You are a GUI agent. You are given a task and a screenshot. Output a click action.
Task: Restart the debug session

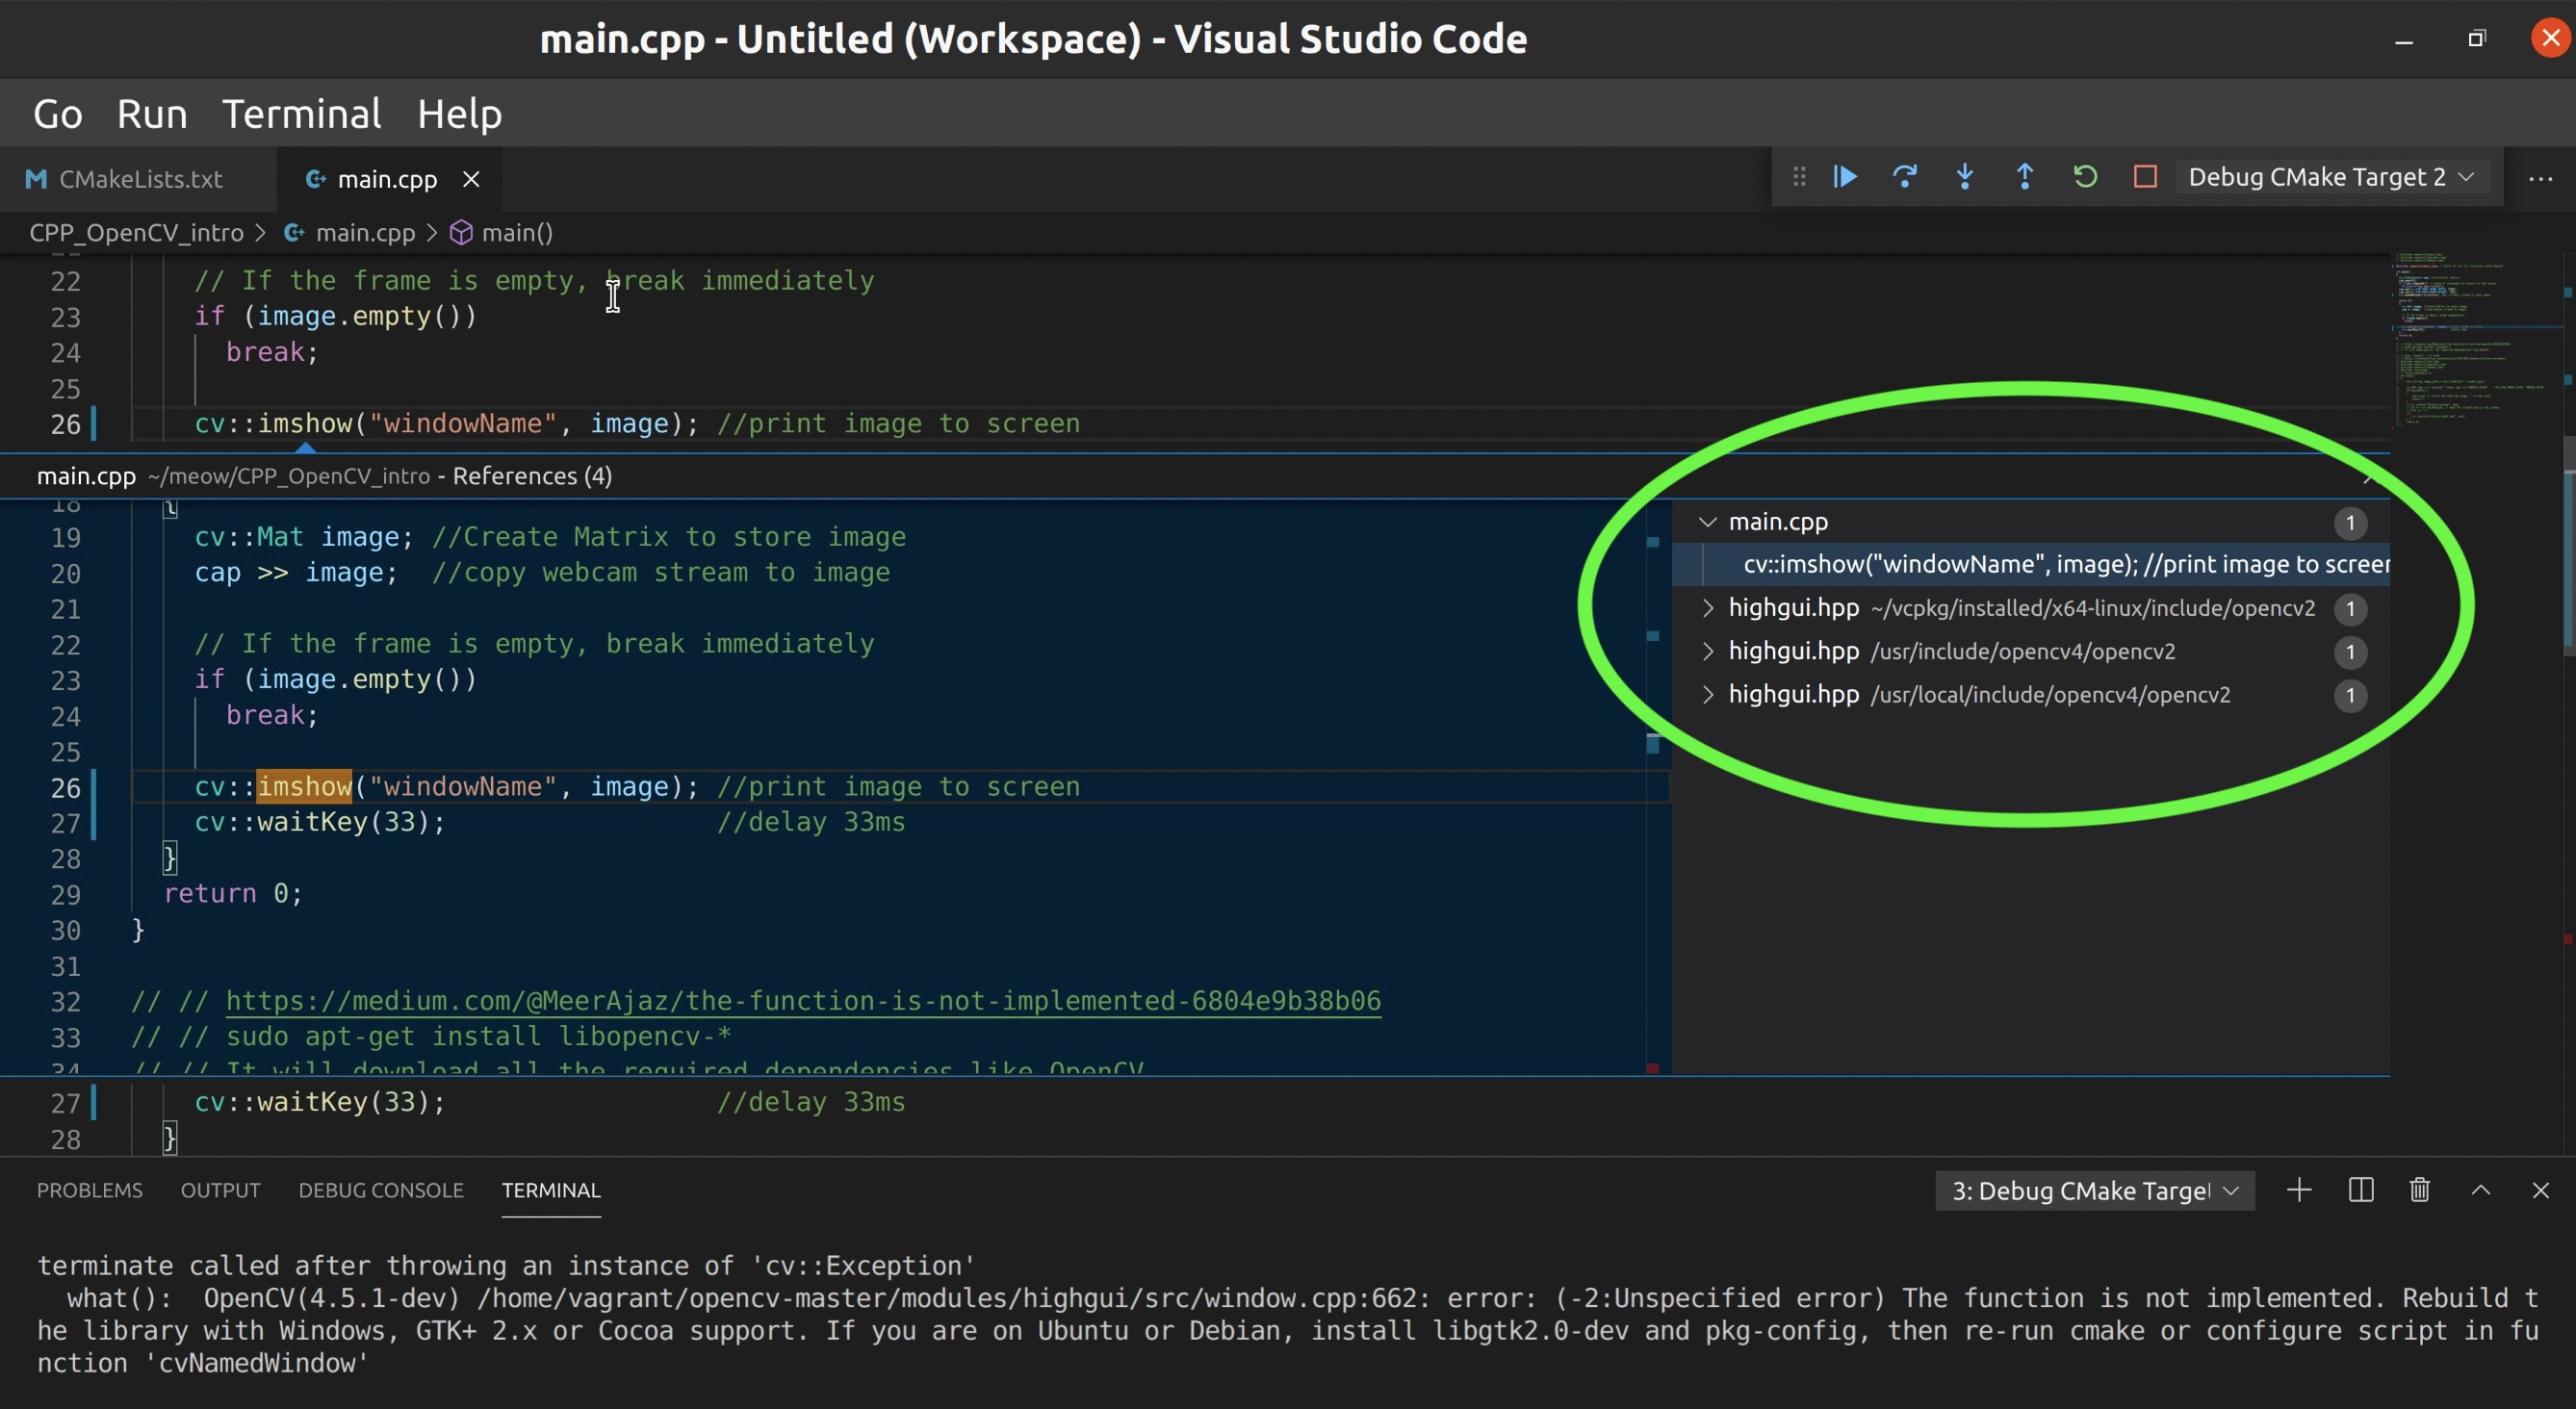[2085, 177]
